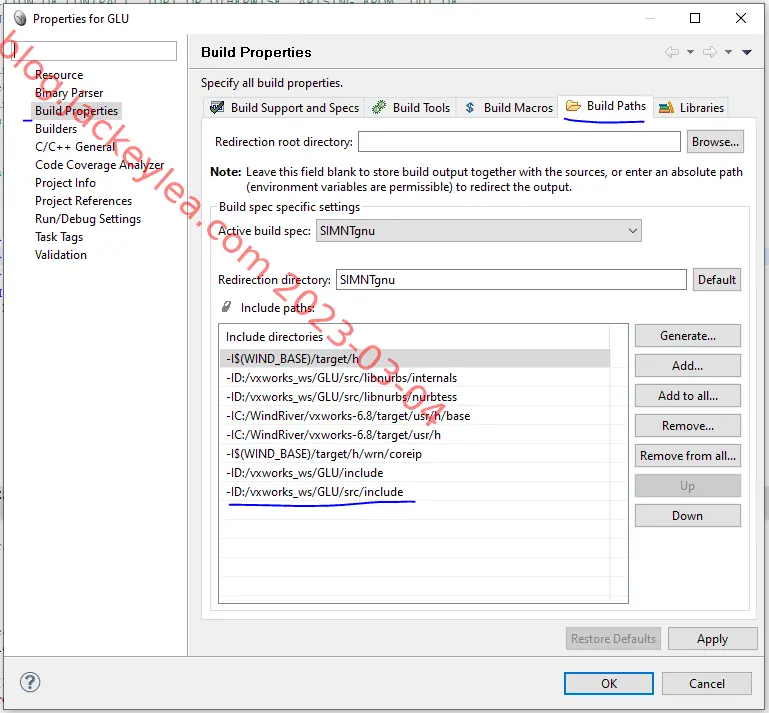Viewport: 769px width, 713px height.
Task: Click the Redirection directory field SIMNTgnu
Action: [x=511, y=280]
